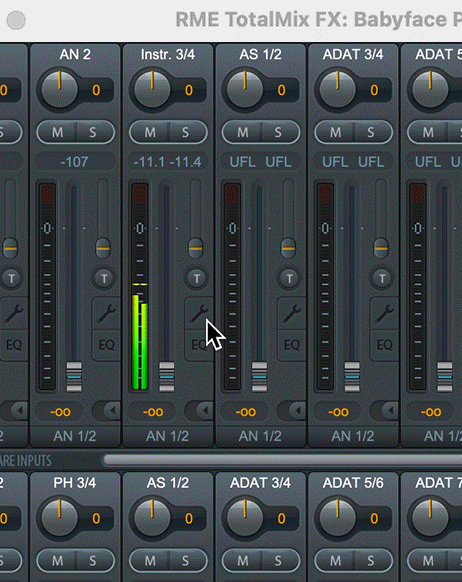Click the Instr. 3/4 volume fader

point(167,377)
